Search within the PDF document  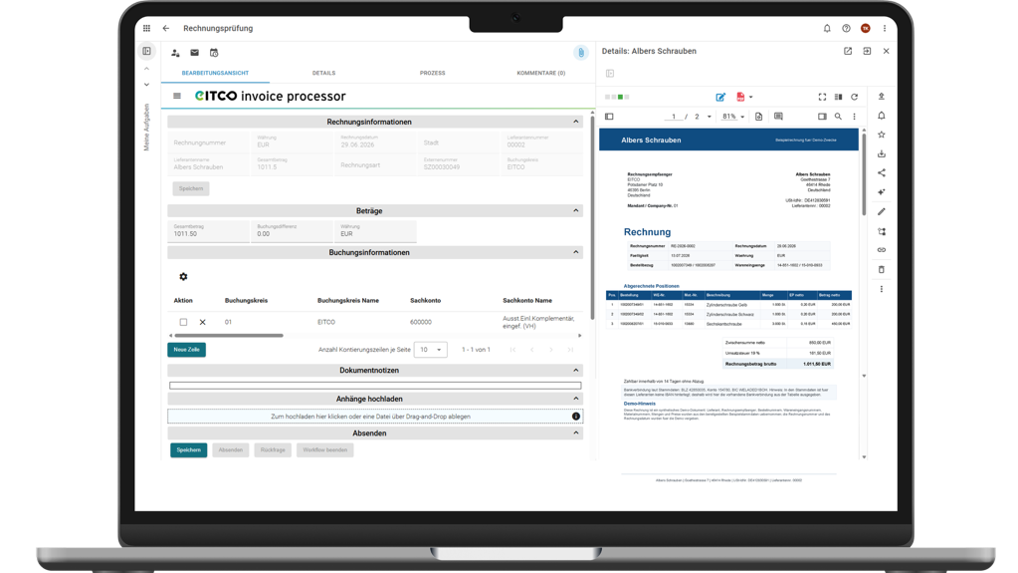tap(838, 117)
